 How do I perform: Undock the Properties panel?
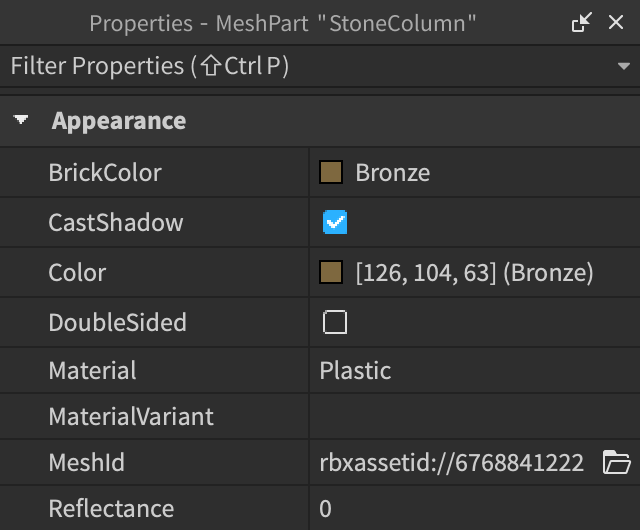coord(581,23)
